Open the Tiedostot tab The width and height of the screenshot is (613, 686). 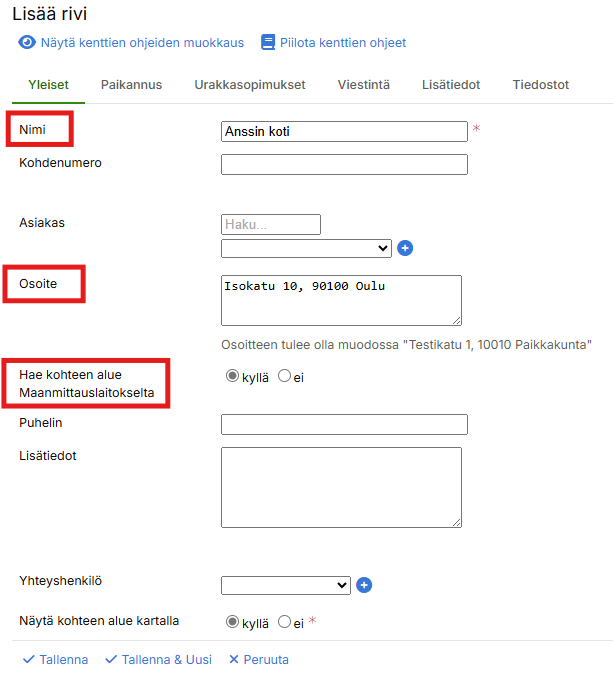[x=541, y=85]
